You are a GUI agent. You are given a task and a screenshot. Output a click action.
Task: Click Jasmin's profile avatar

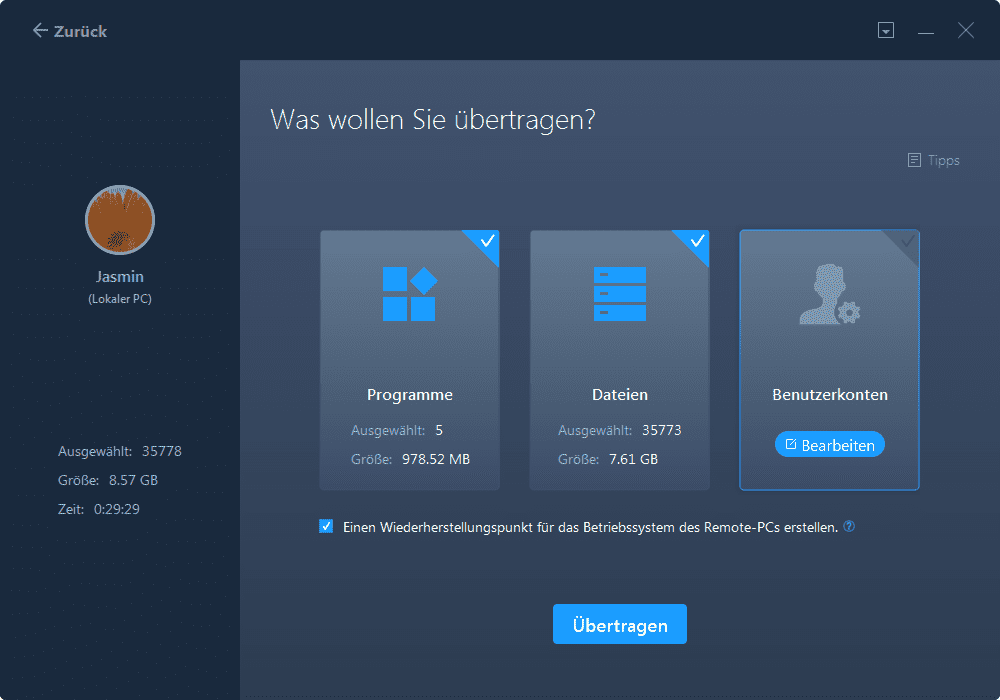(120, 220)
